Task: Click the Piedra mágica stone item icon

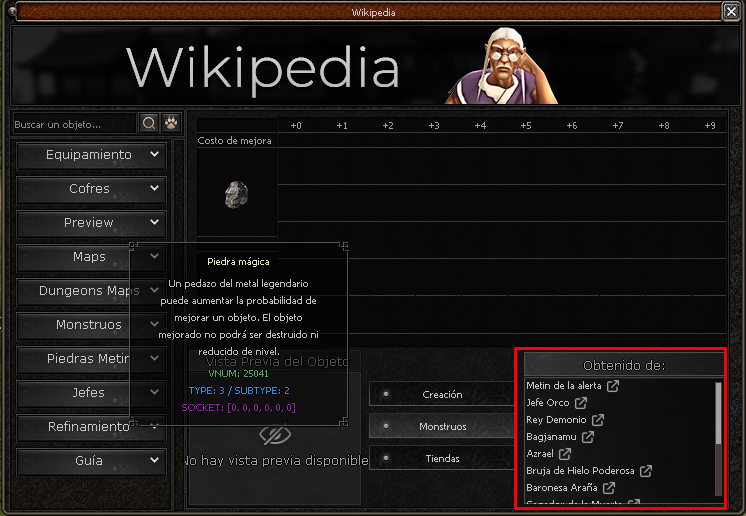Action: (x=236, y=195)
